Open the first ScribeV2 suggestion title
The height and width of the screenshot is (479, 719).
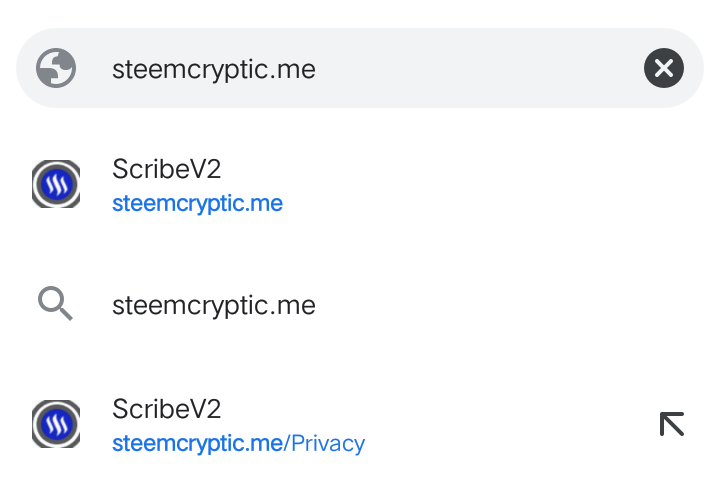(x=166, y=169)
